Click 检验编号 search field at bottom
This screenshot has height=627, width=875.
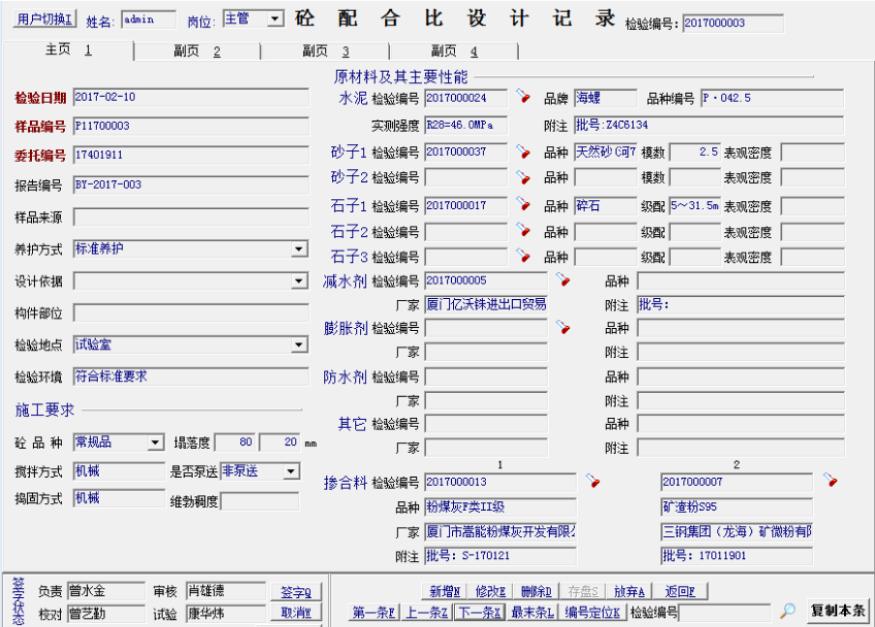[725, 612]
